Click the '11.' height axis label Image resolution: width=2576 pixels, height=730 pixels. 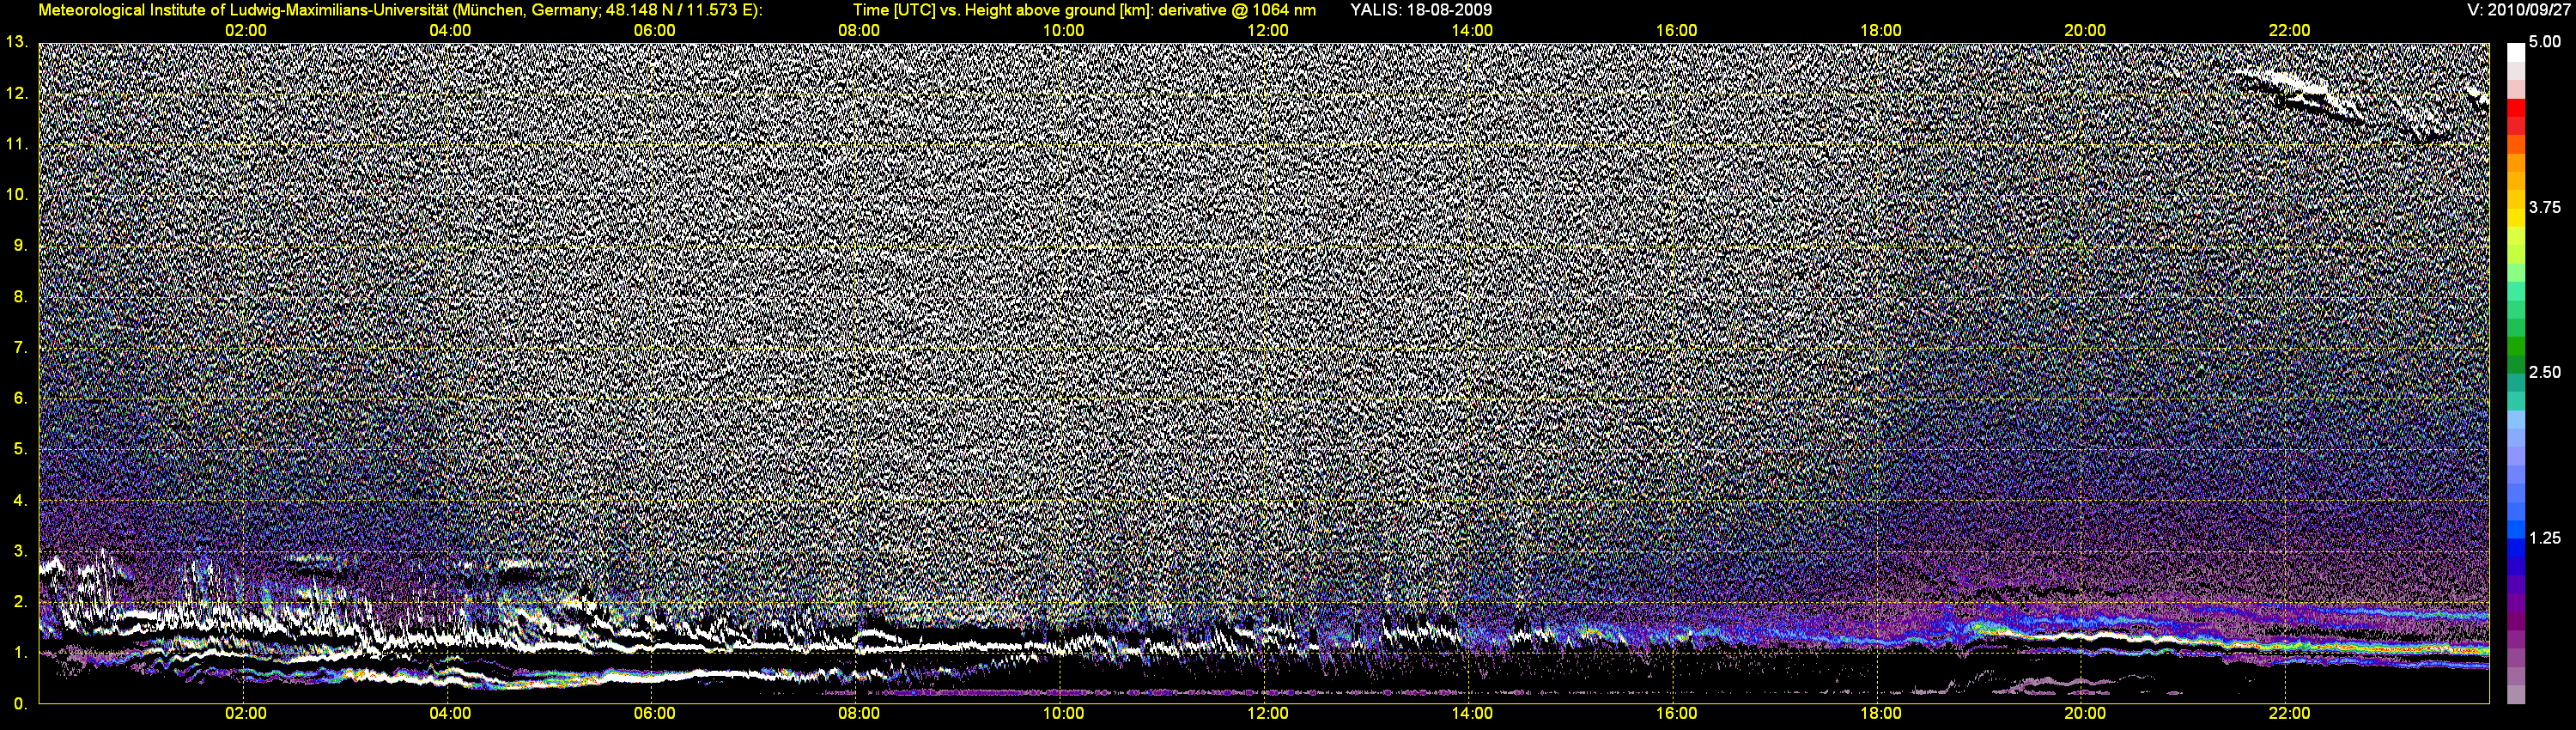(17, 144)
